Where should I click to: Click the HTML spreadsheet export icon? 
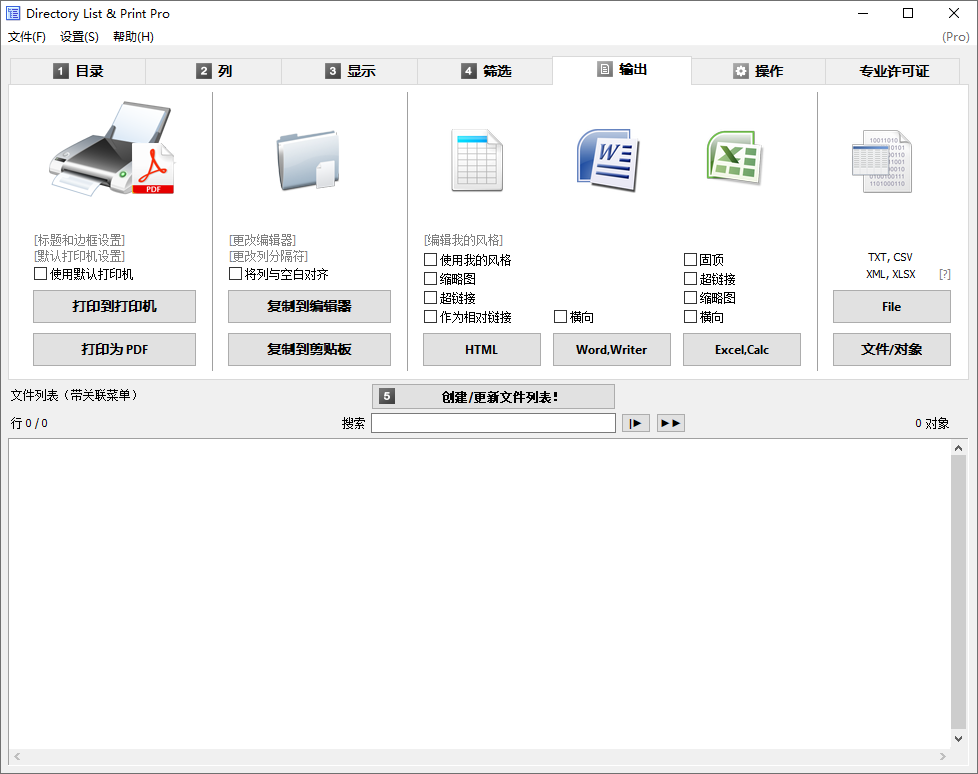point(477,158)
